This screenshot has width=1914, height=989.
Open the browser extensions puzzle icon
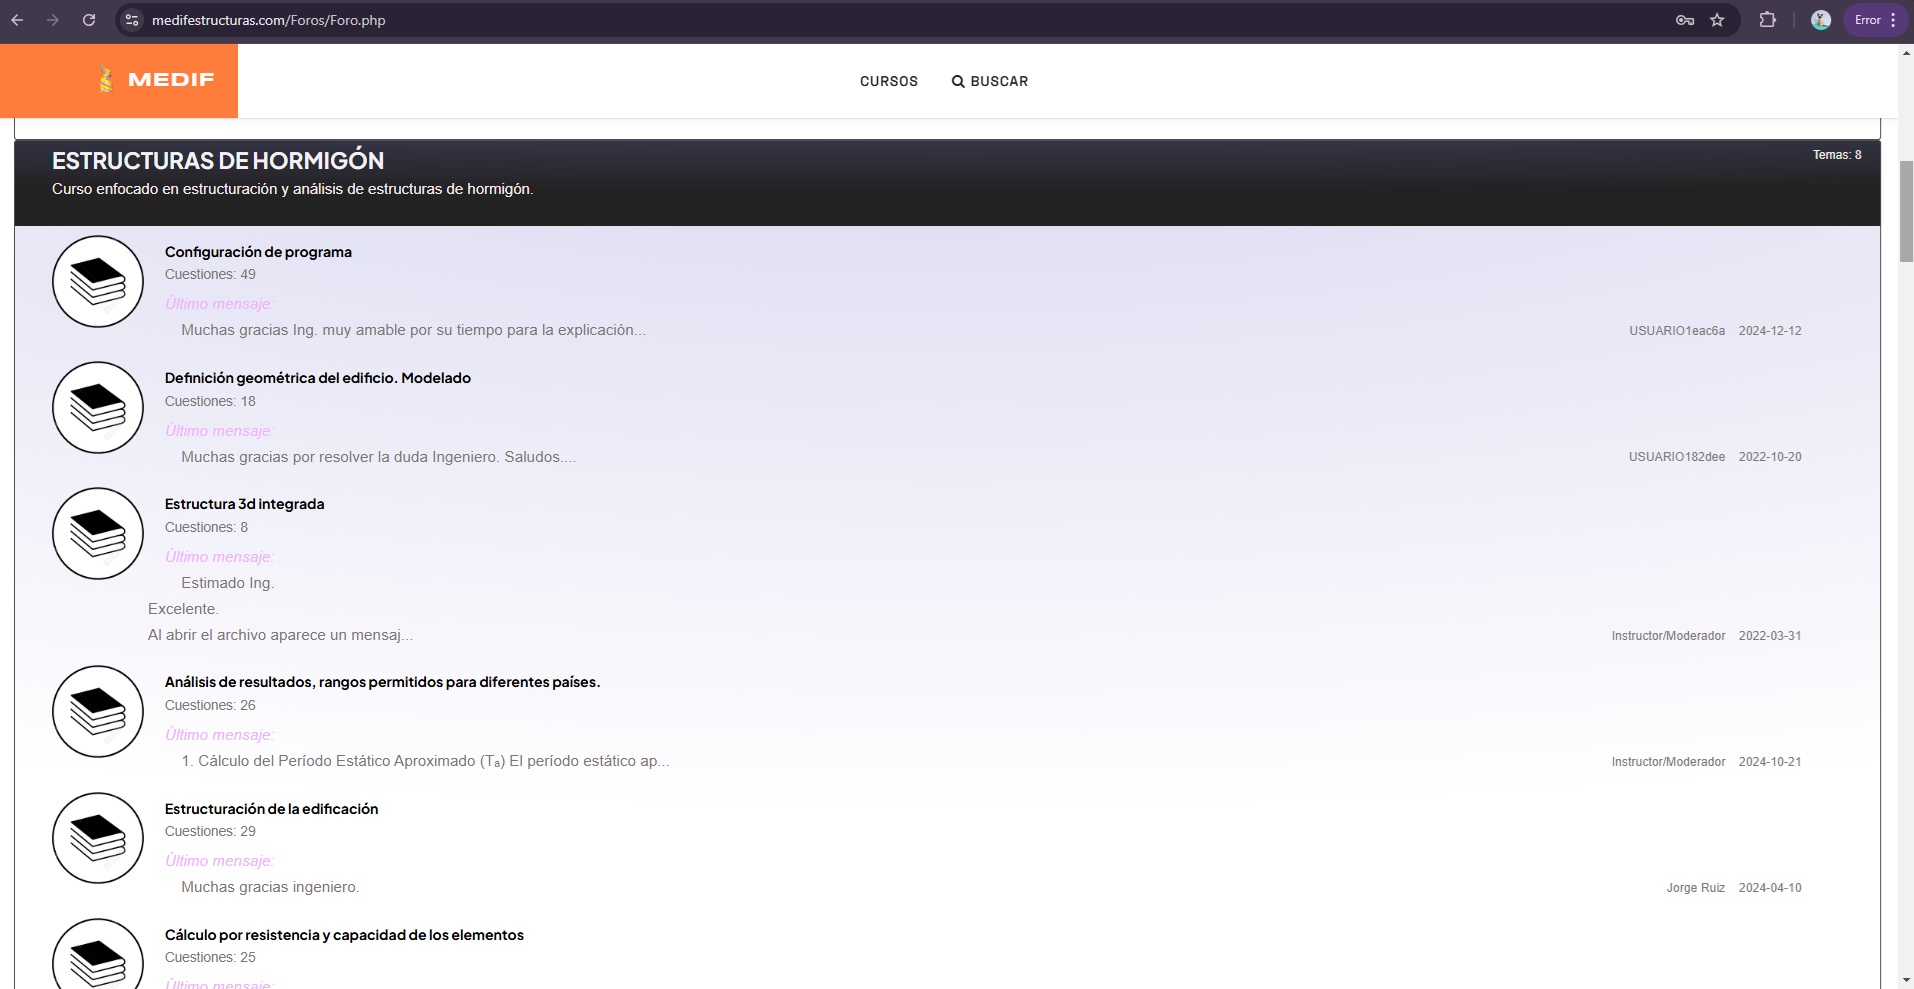(1767, 20)
